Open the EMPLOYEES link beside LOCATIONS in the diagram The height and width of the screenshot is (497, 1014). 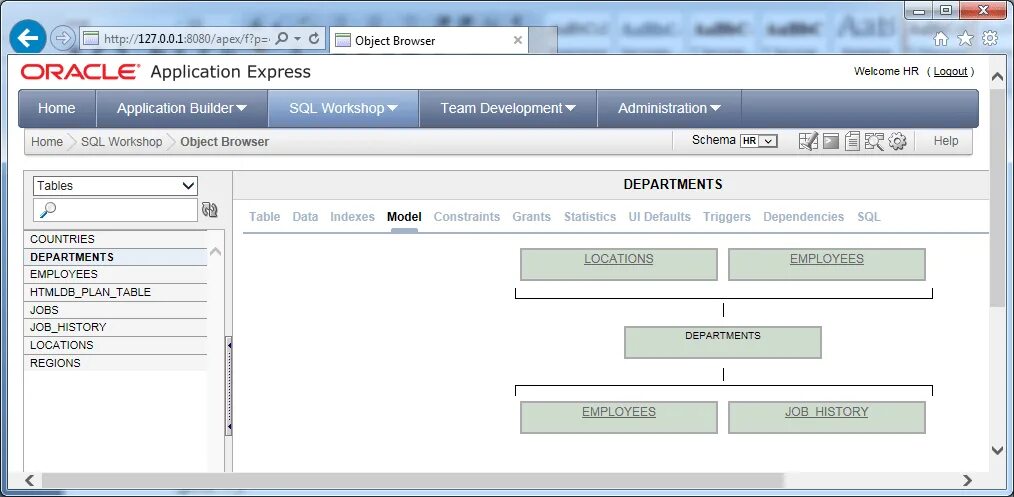click(826, 259)
